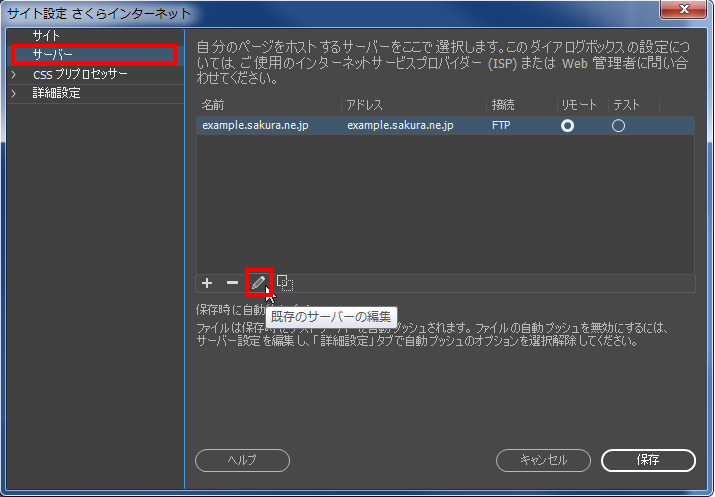Expand the CSS プリプロセッサー chevron arrow
715x497 pixels.
coord(14,74)
